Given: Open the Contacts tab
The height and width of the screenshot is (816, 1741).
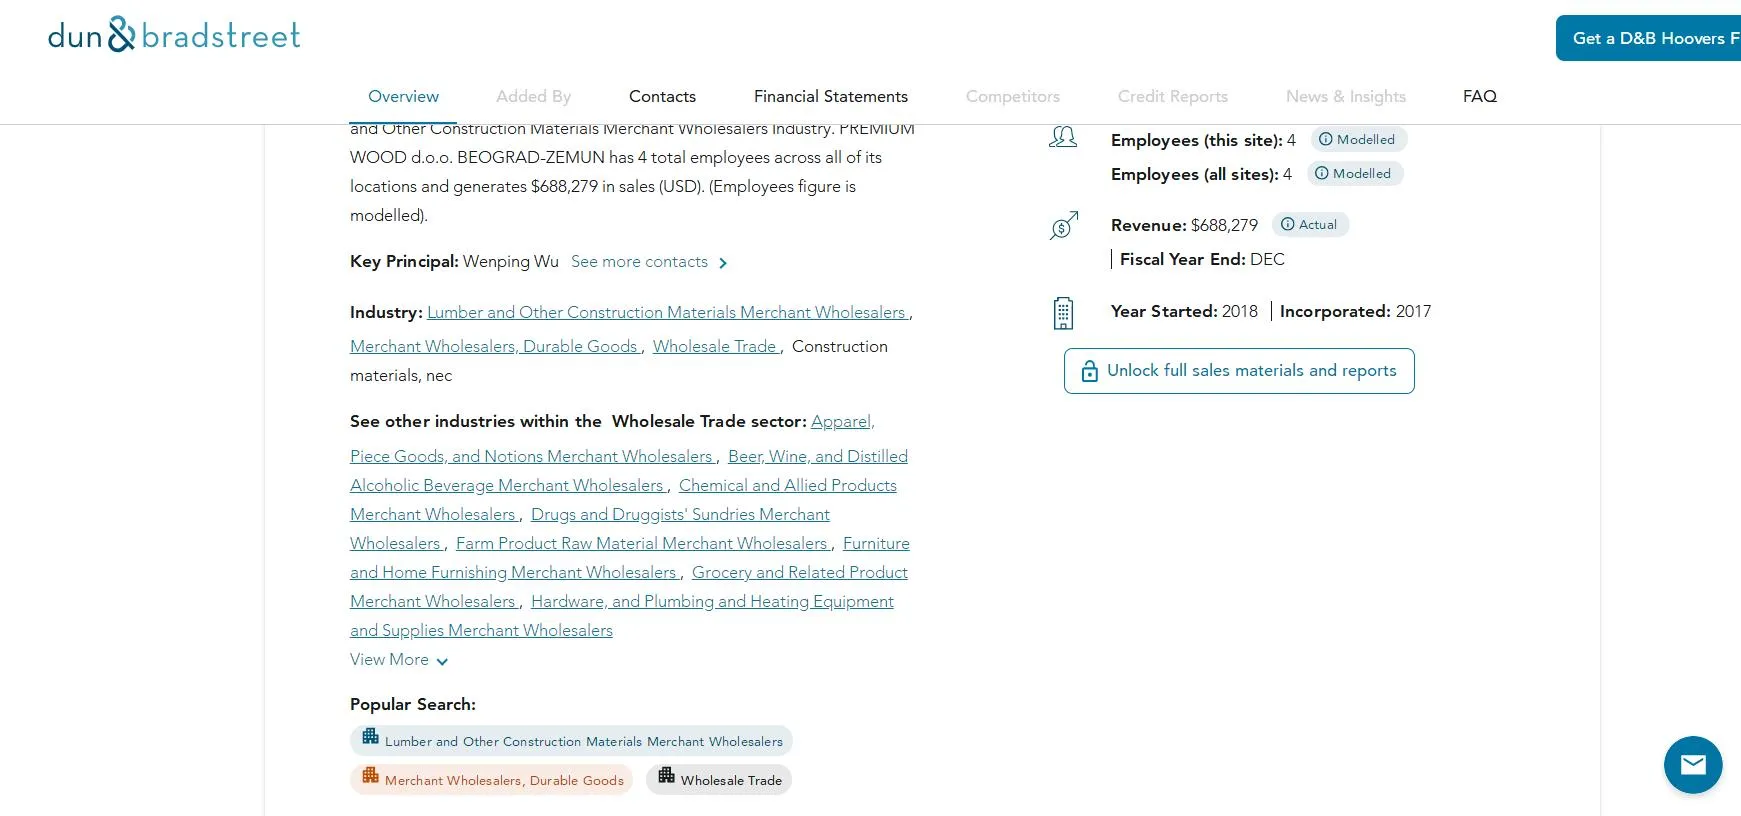Looking at the screenshot, I should point(662,96).
